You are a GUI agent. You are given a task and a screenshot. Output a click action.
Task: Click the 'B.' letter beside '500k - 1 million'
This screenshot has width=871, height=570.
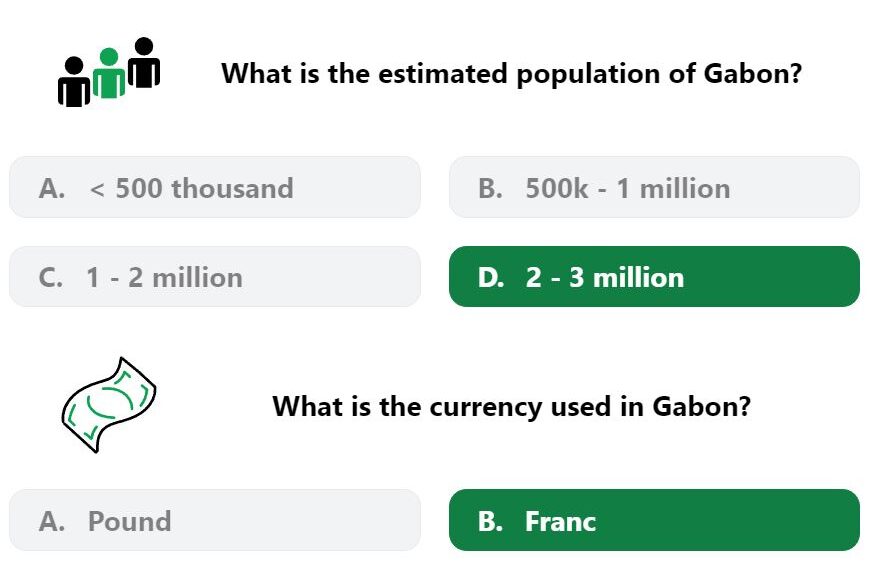[490, 188]
